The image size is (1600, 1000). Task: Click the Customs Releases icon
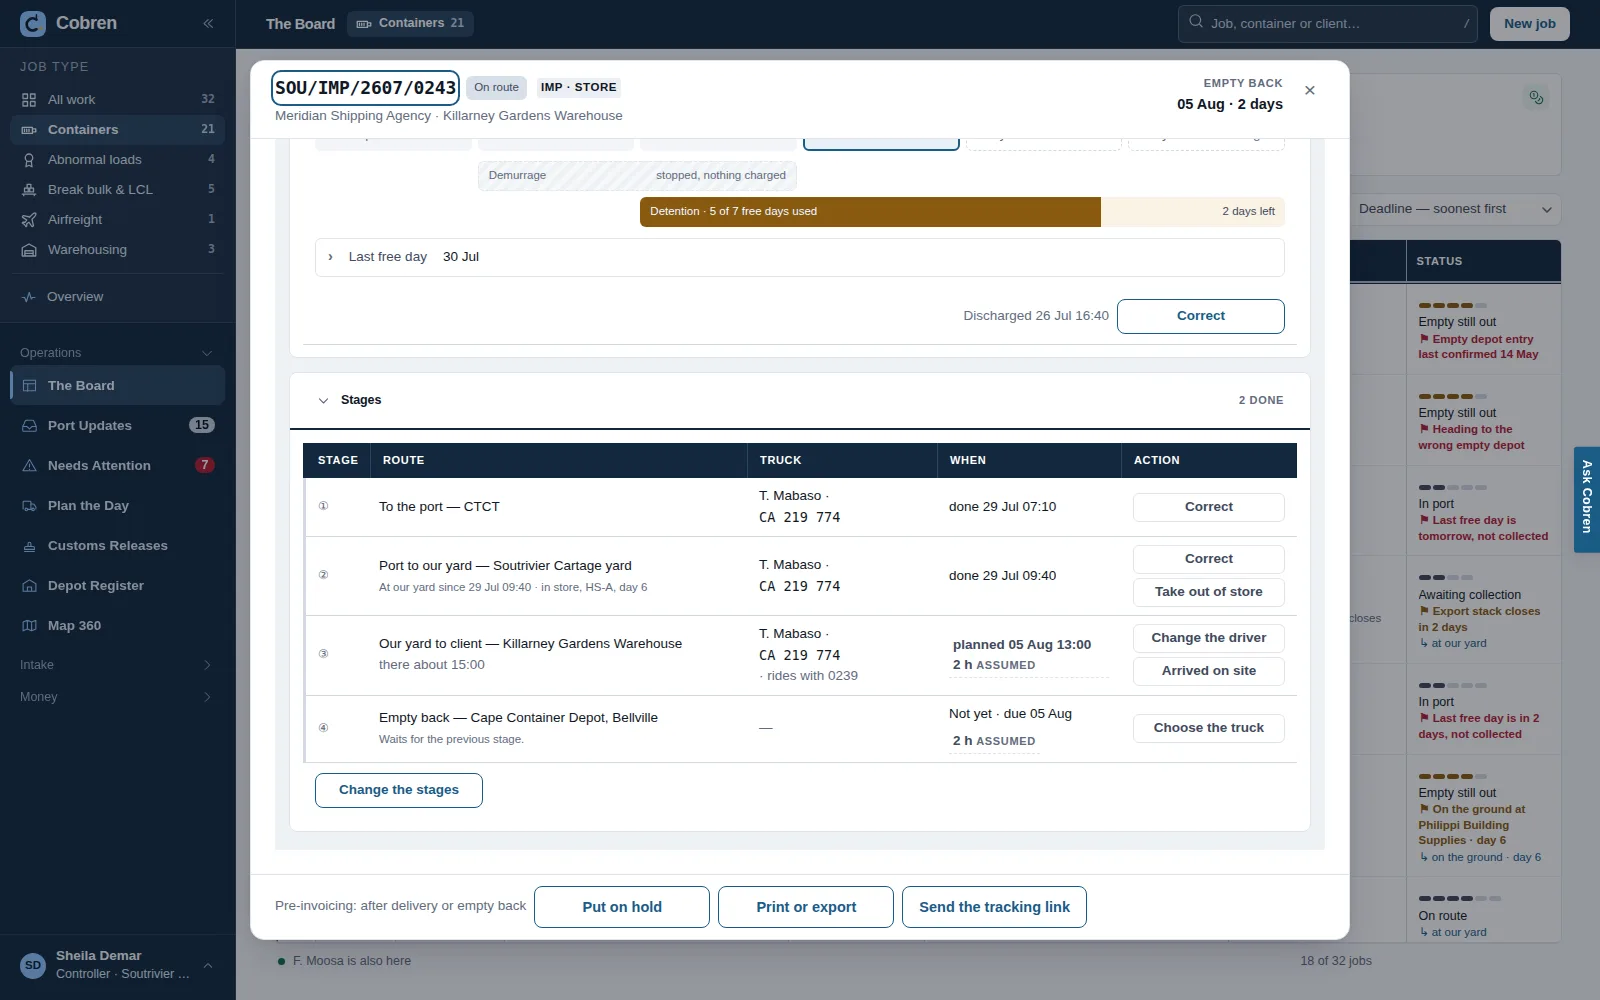pyautogui.click(x=29, y=546)
